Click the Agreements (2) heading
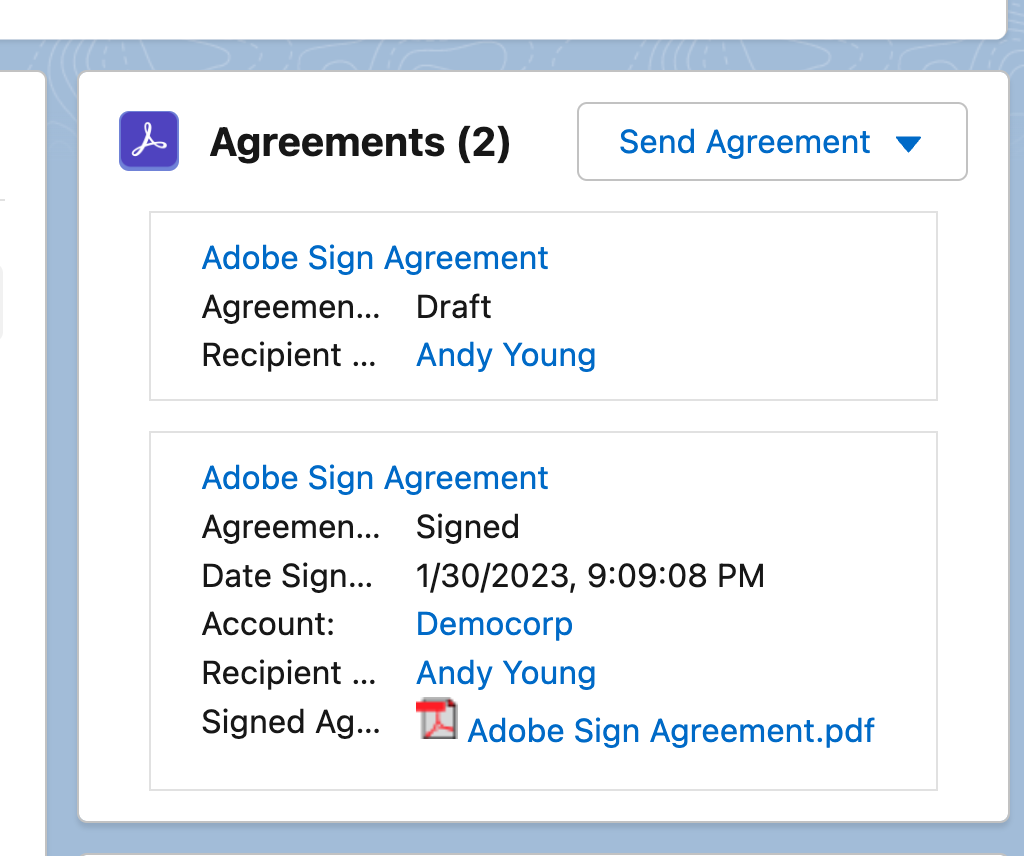1024x856 pixels. (x=360, y=141)
